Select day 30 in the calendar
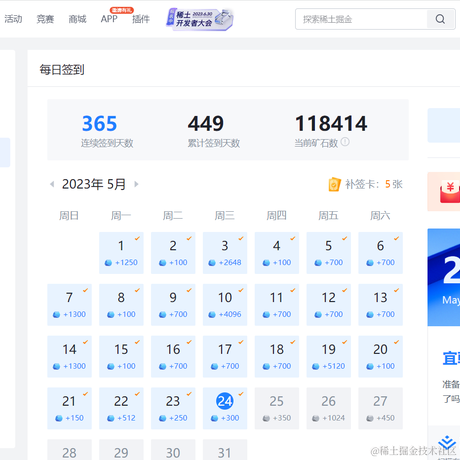This screenshot has height=460, width=460. pyautogui.click(x=173, y=450)
